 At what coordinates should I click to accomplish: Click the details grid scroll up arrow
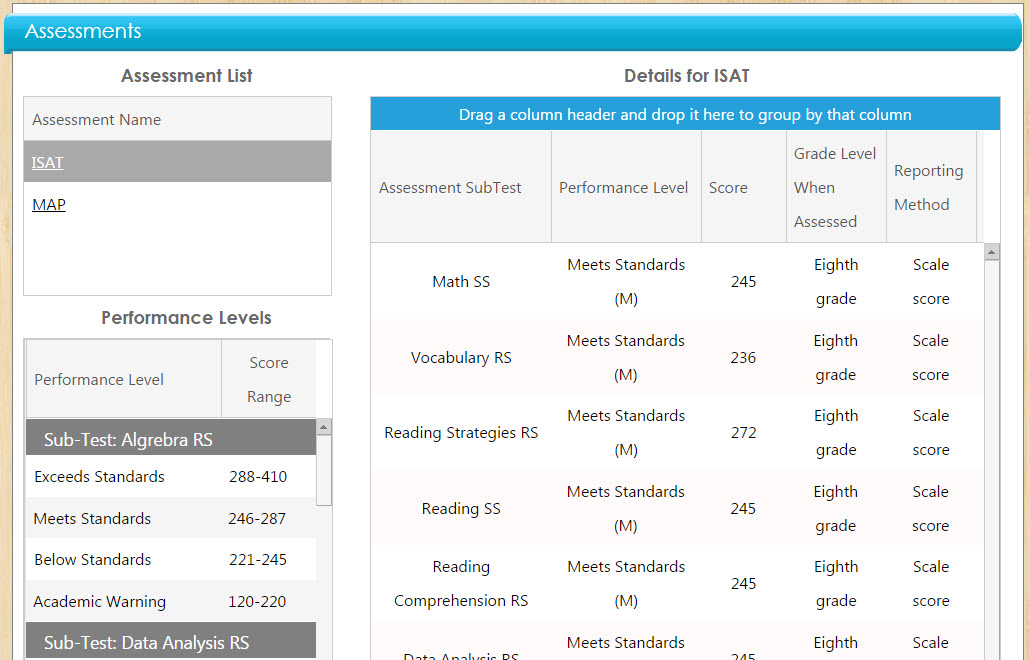tap(992, 252)
